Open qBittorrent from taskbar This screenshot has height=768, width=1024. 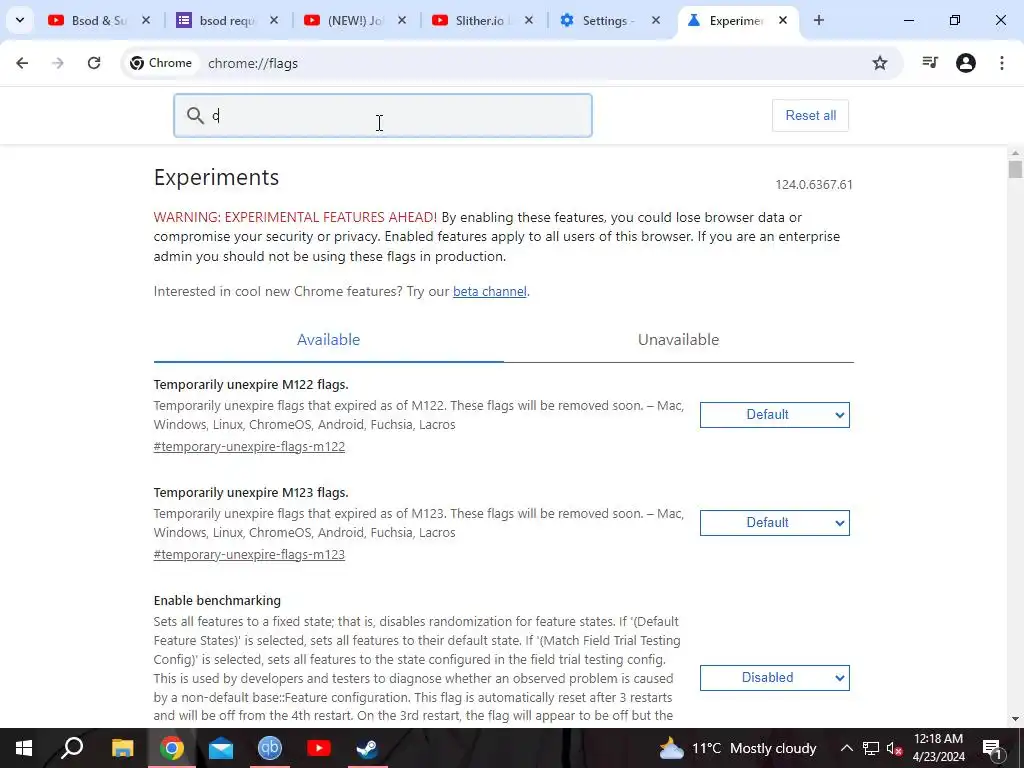[x=270, y=748]
